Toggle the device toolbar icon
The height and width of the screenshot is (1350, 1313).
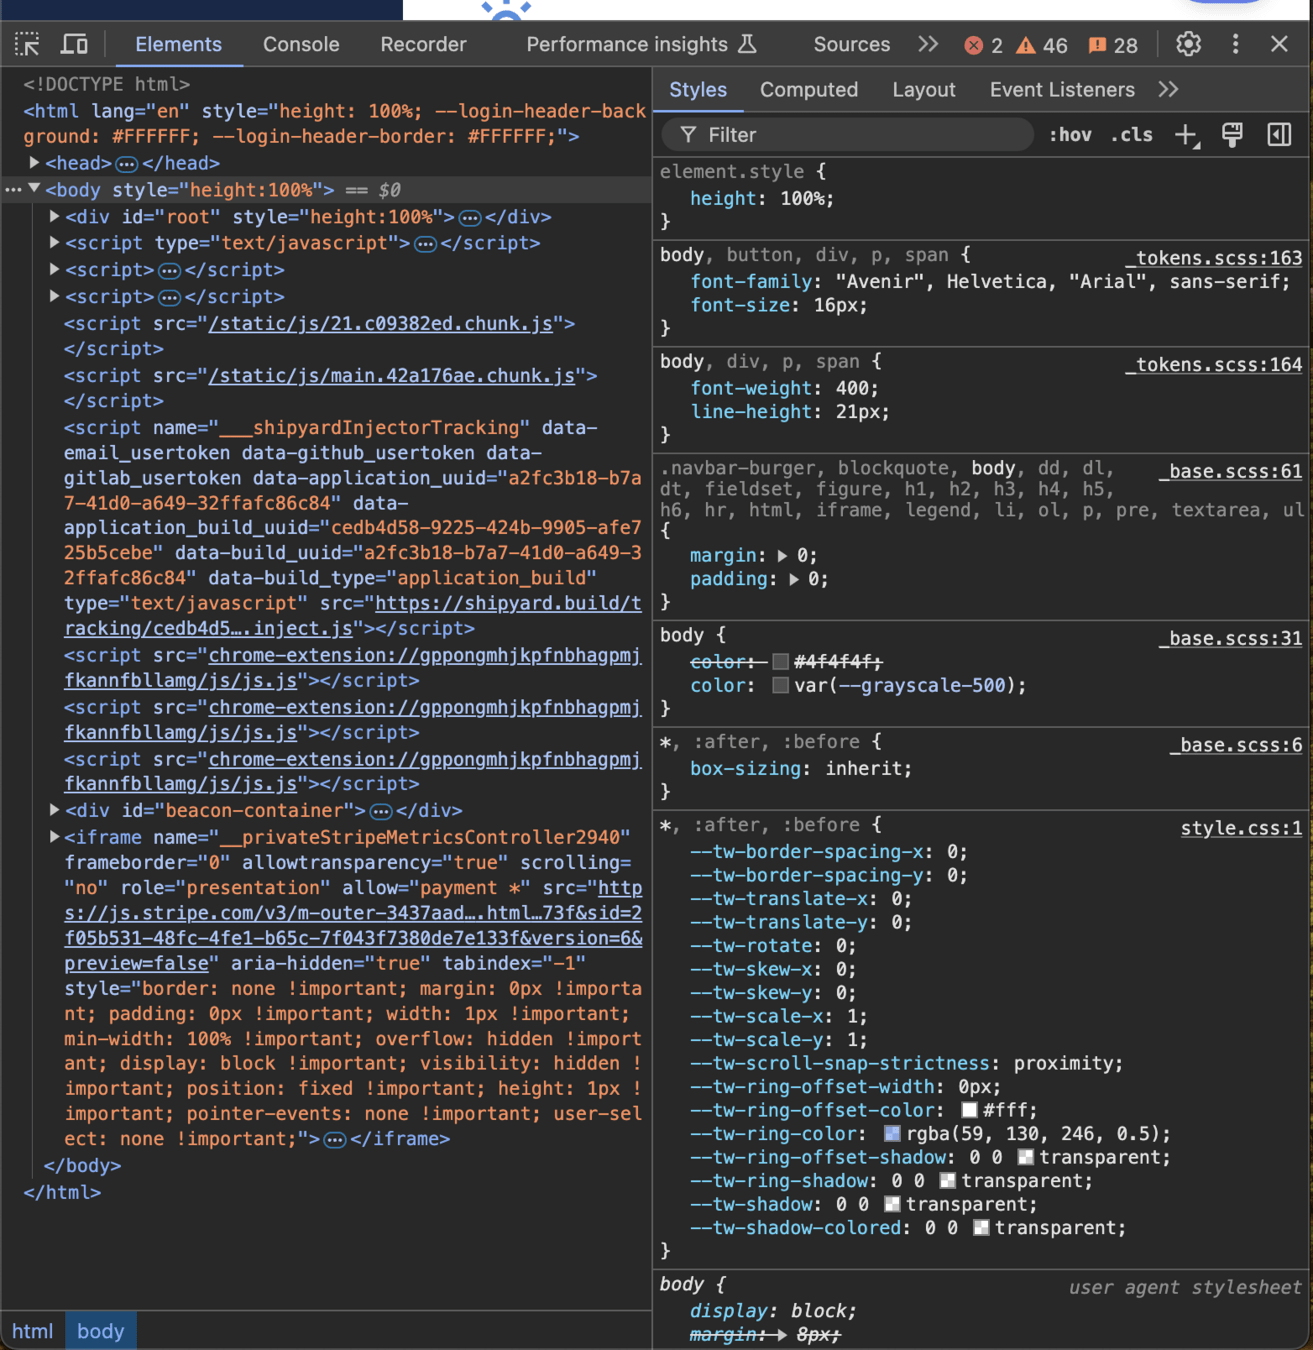click(x=74, y=44)
